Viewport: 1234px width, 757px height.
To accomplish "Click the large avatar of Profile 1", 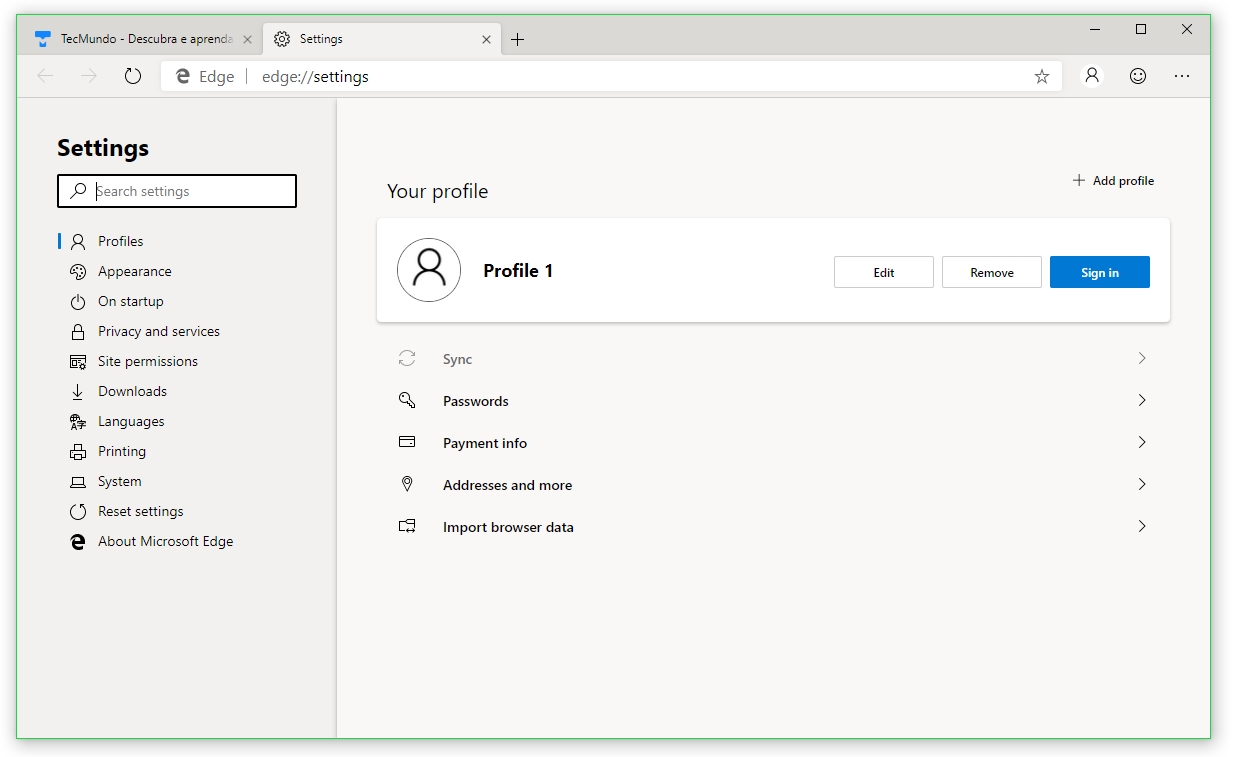I will pyautogui.click(x=429, y=270).
